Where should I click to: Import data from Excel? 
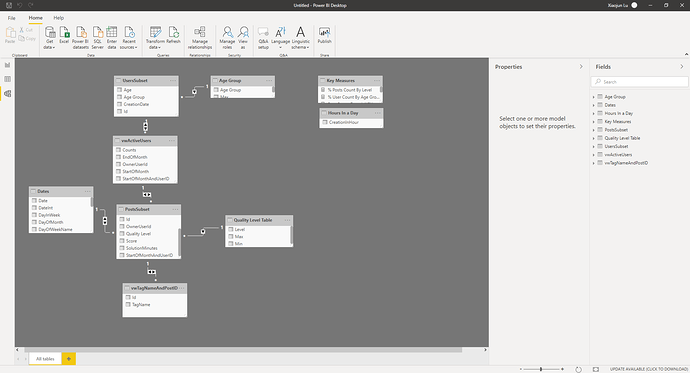point(64,35)
